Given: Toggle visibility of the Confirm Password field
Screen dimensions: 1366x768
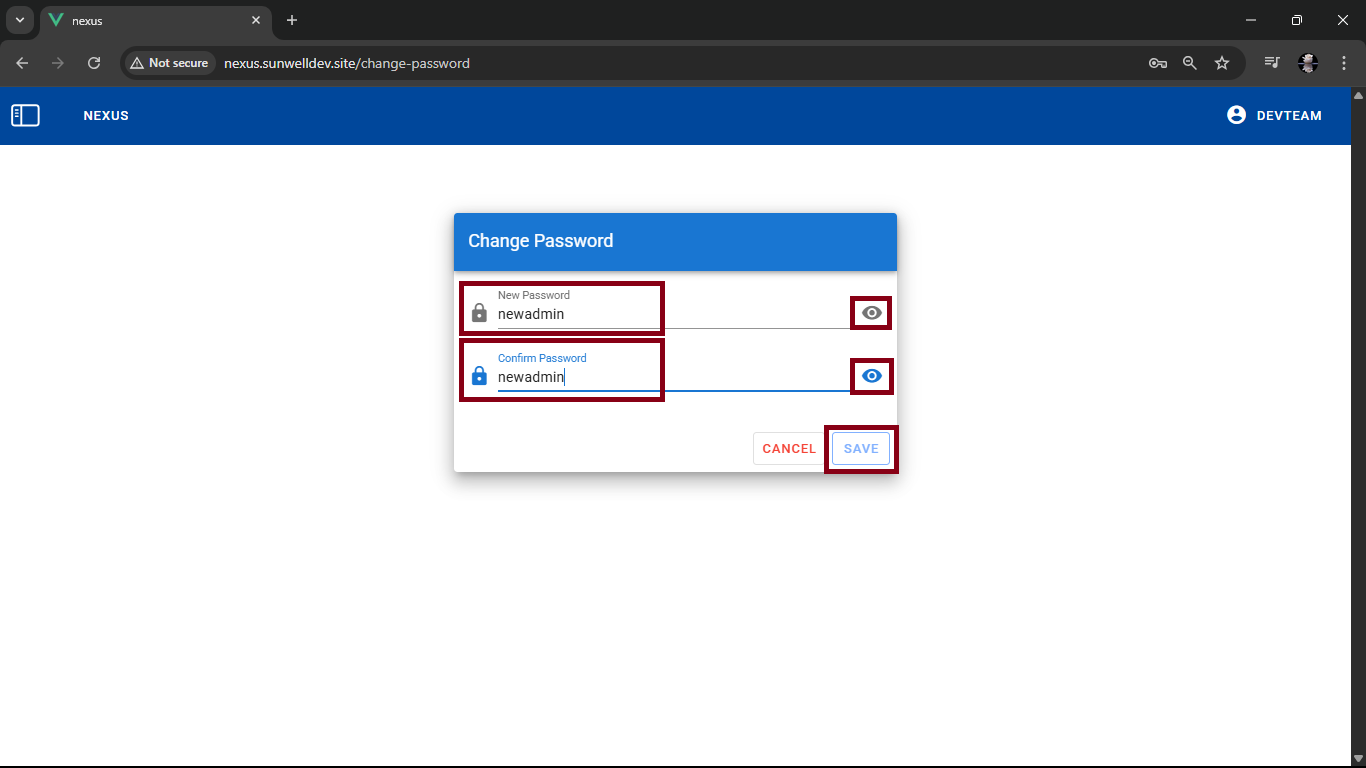Looking at the screenshot, I should coord(872,376).
